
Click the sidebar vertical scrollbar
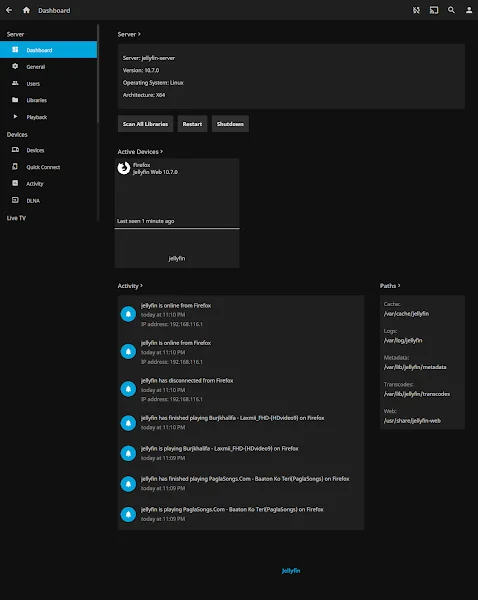pos(98,75)
